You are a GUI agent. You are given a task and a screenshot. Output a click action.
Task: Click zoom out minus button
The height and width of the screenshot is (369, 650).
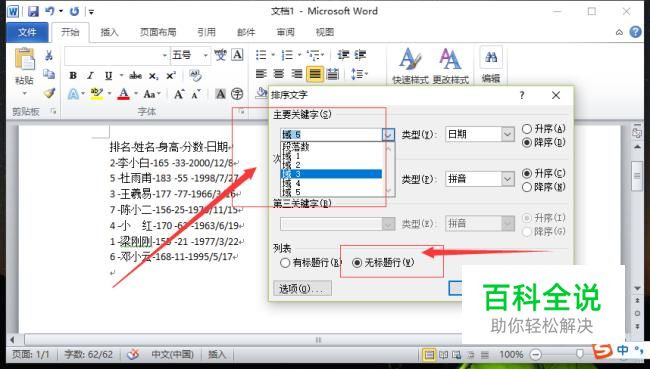click(x=536, y=354)
